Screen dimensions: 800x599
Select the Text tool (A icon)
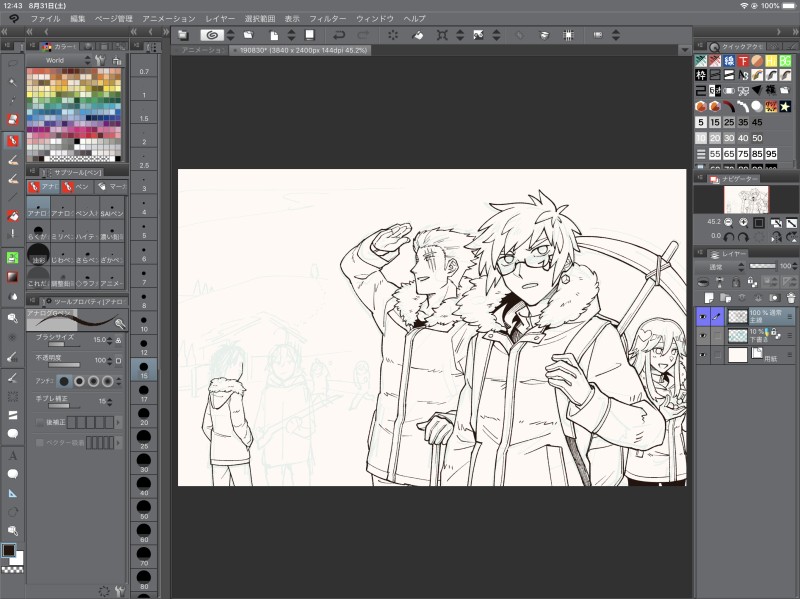[x=13, y=455]
